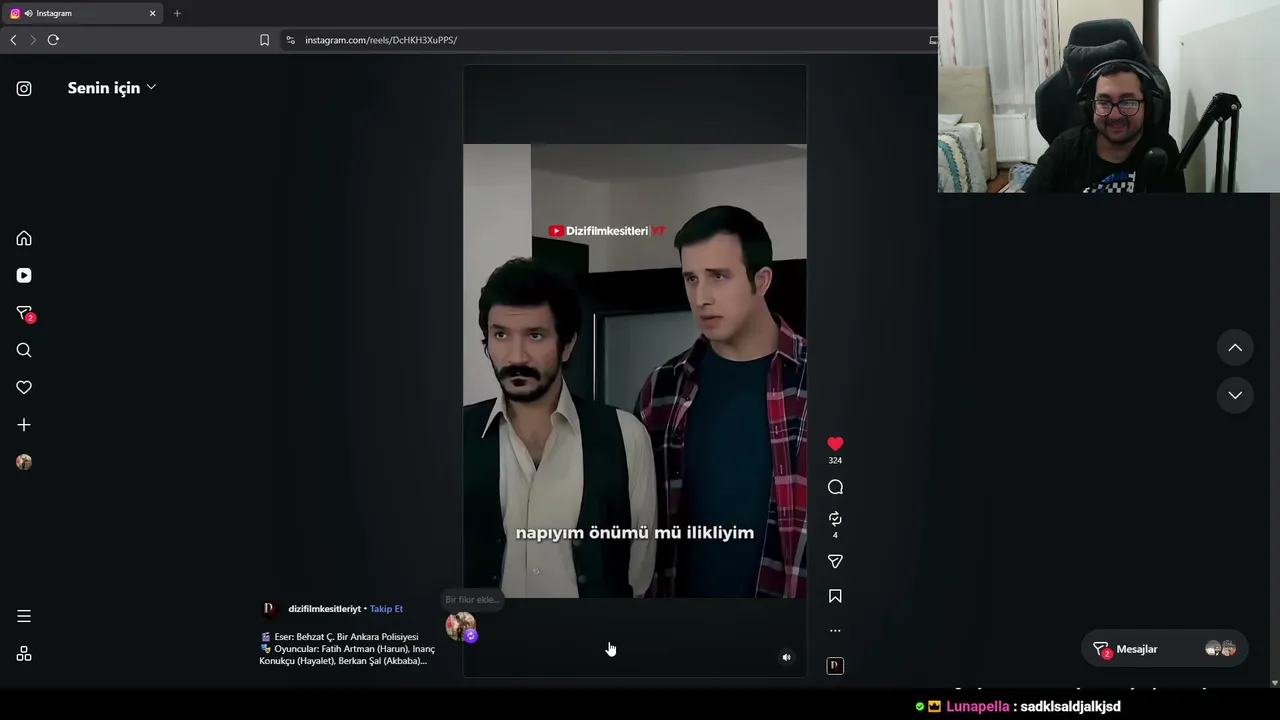
Task: Click the reel video to pause playback
Action: (x=634, y=371)
